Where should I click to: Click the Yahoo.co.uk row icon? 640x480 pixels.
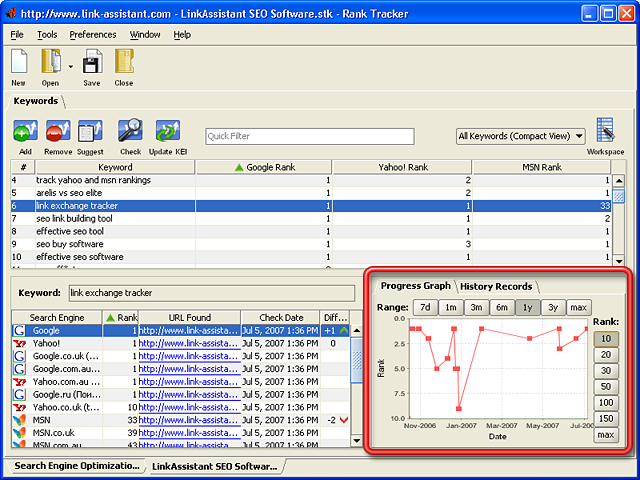point(19,407)
